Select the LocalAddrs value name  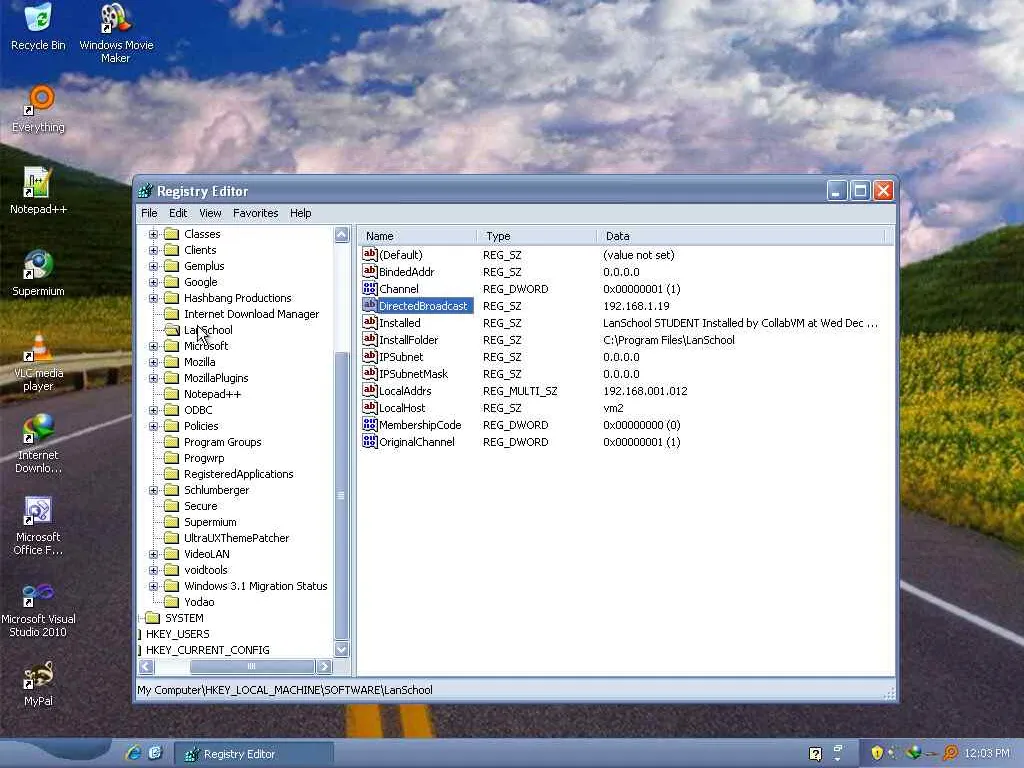click(x=405, y=391)
